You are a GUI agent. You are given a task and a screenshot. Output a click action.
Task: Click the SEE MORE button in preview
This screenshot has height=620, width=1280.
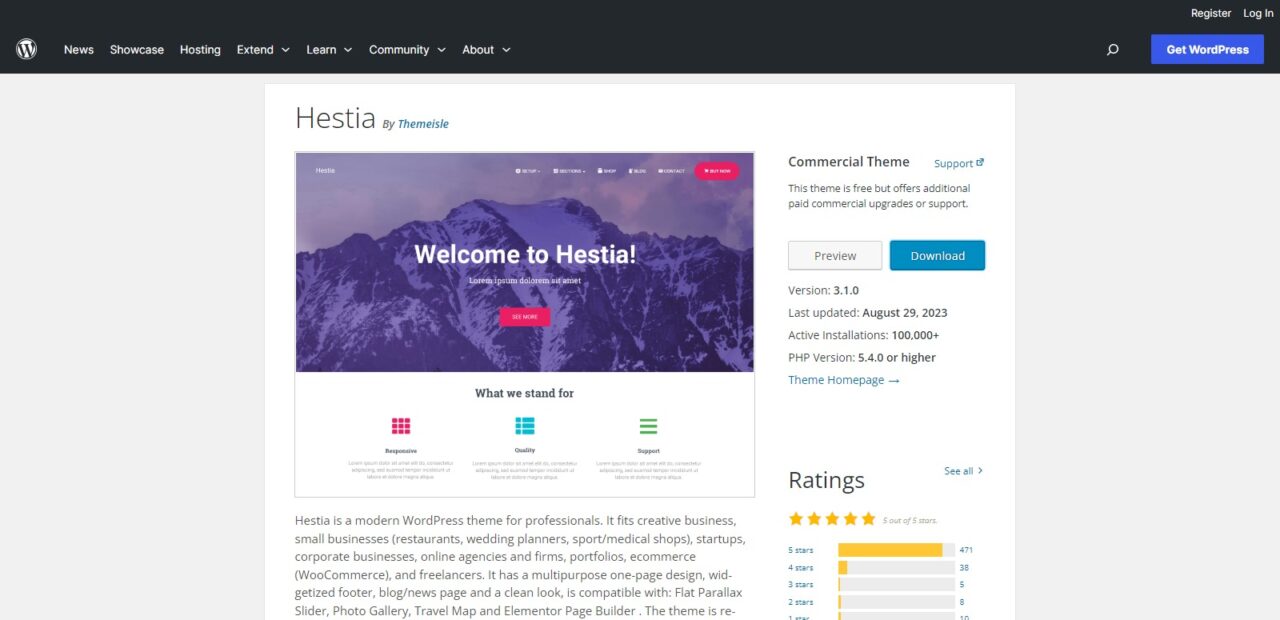(x=525, y=317)
